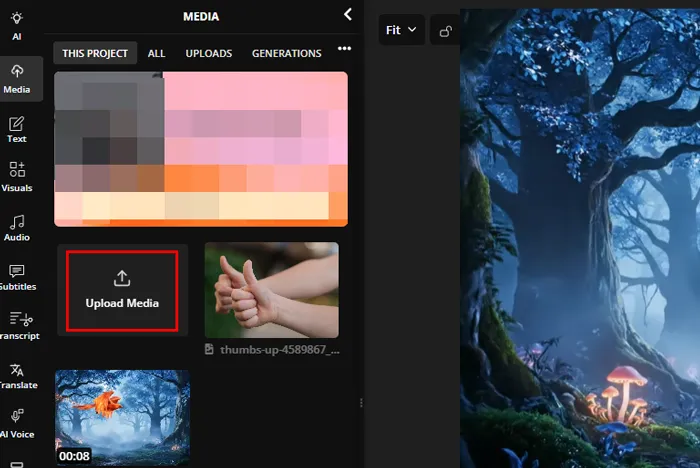The width and height of the screenshot is (700, 468).
Task: Select the thumbs-up image thumbnail
Action: pyautogui.click(x=271, y=290)
